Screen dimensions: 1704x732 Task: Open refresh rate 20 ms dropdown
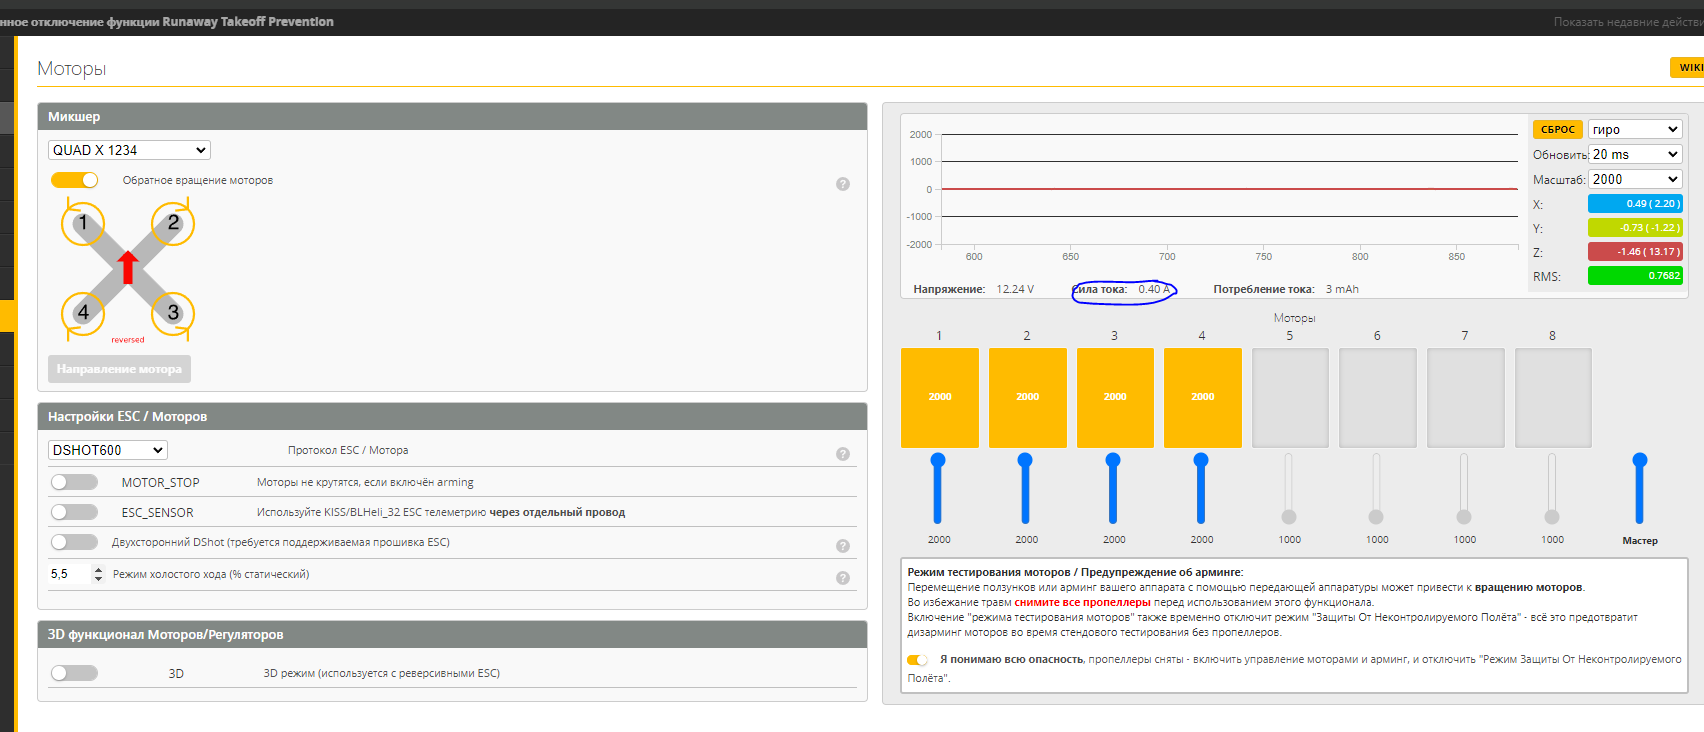(x=1635, y=154)
